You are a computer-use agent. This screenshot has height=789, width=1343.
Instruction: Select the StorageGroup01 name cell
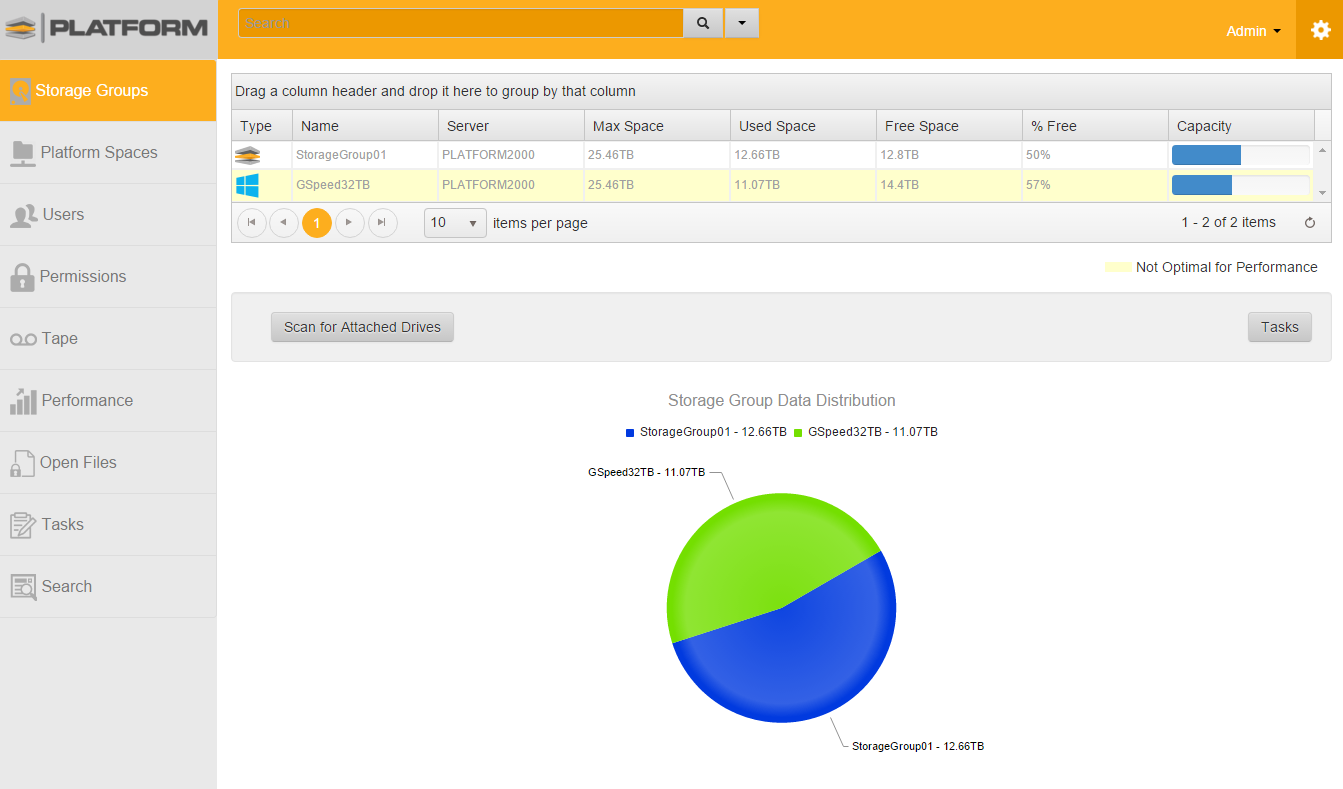[365, 155]
